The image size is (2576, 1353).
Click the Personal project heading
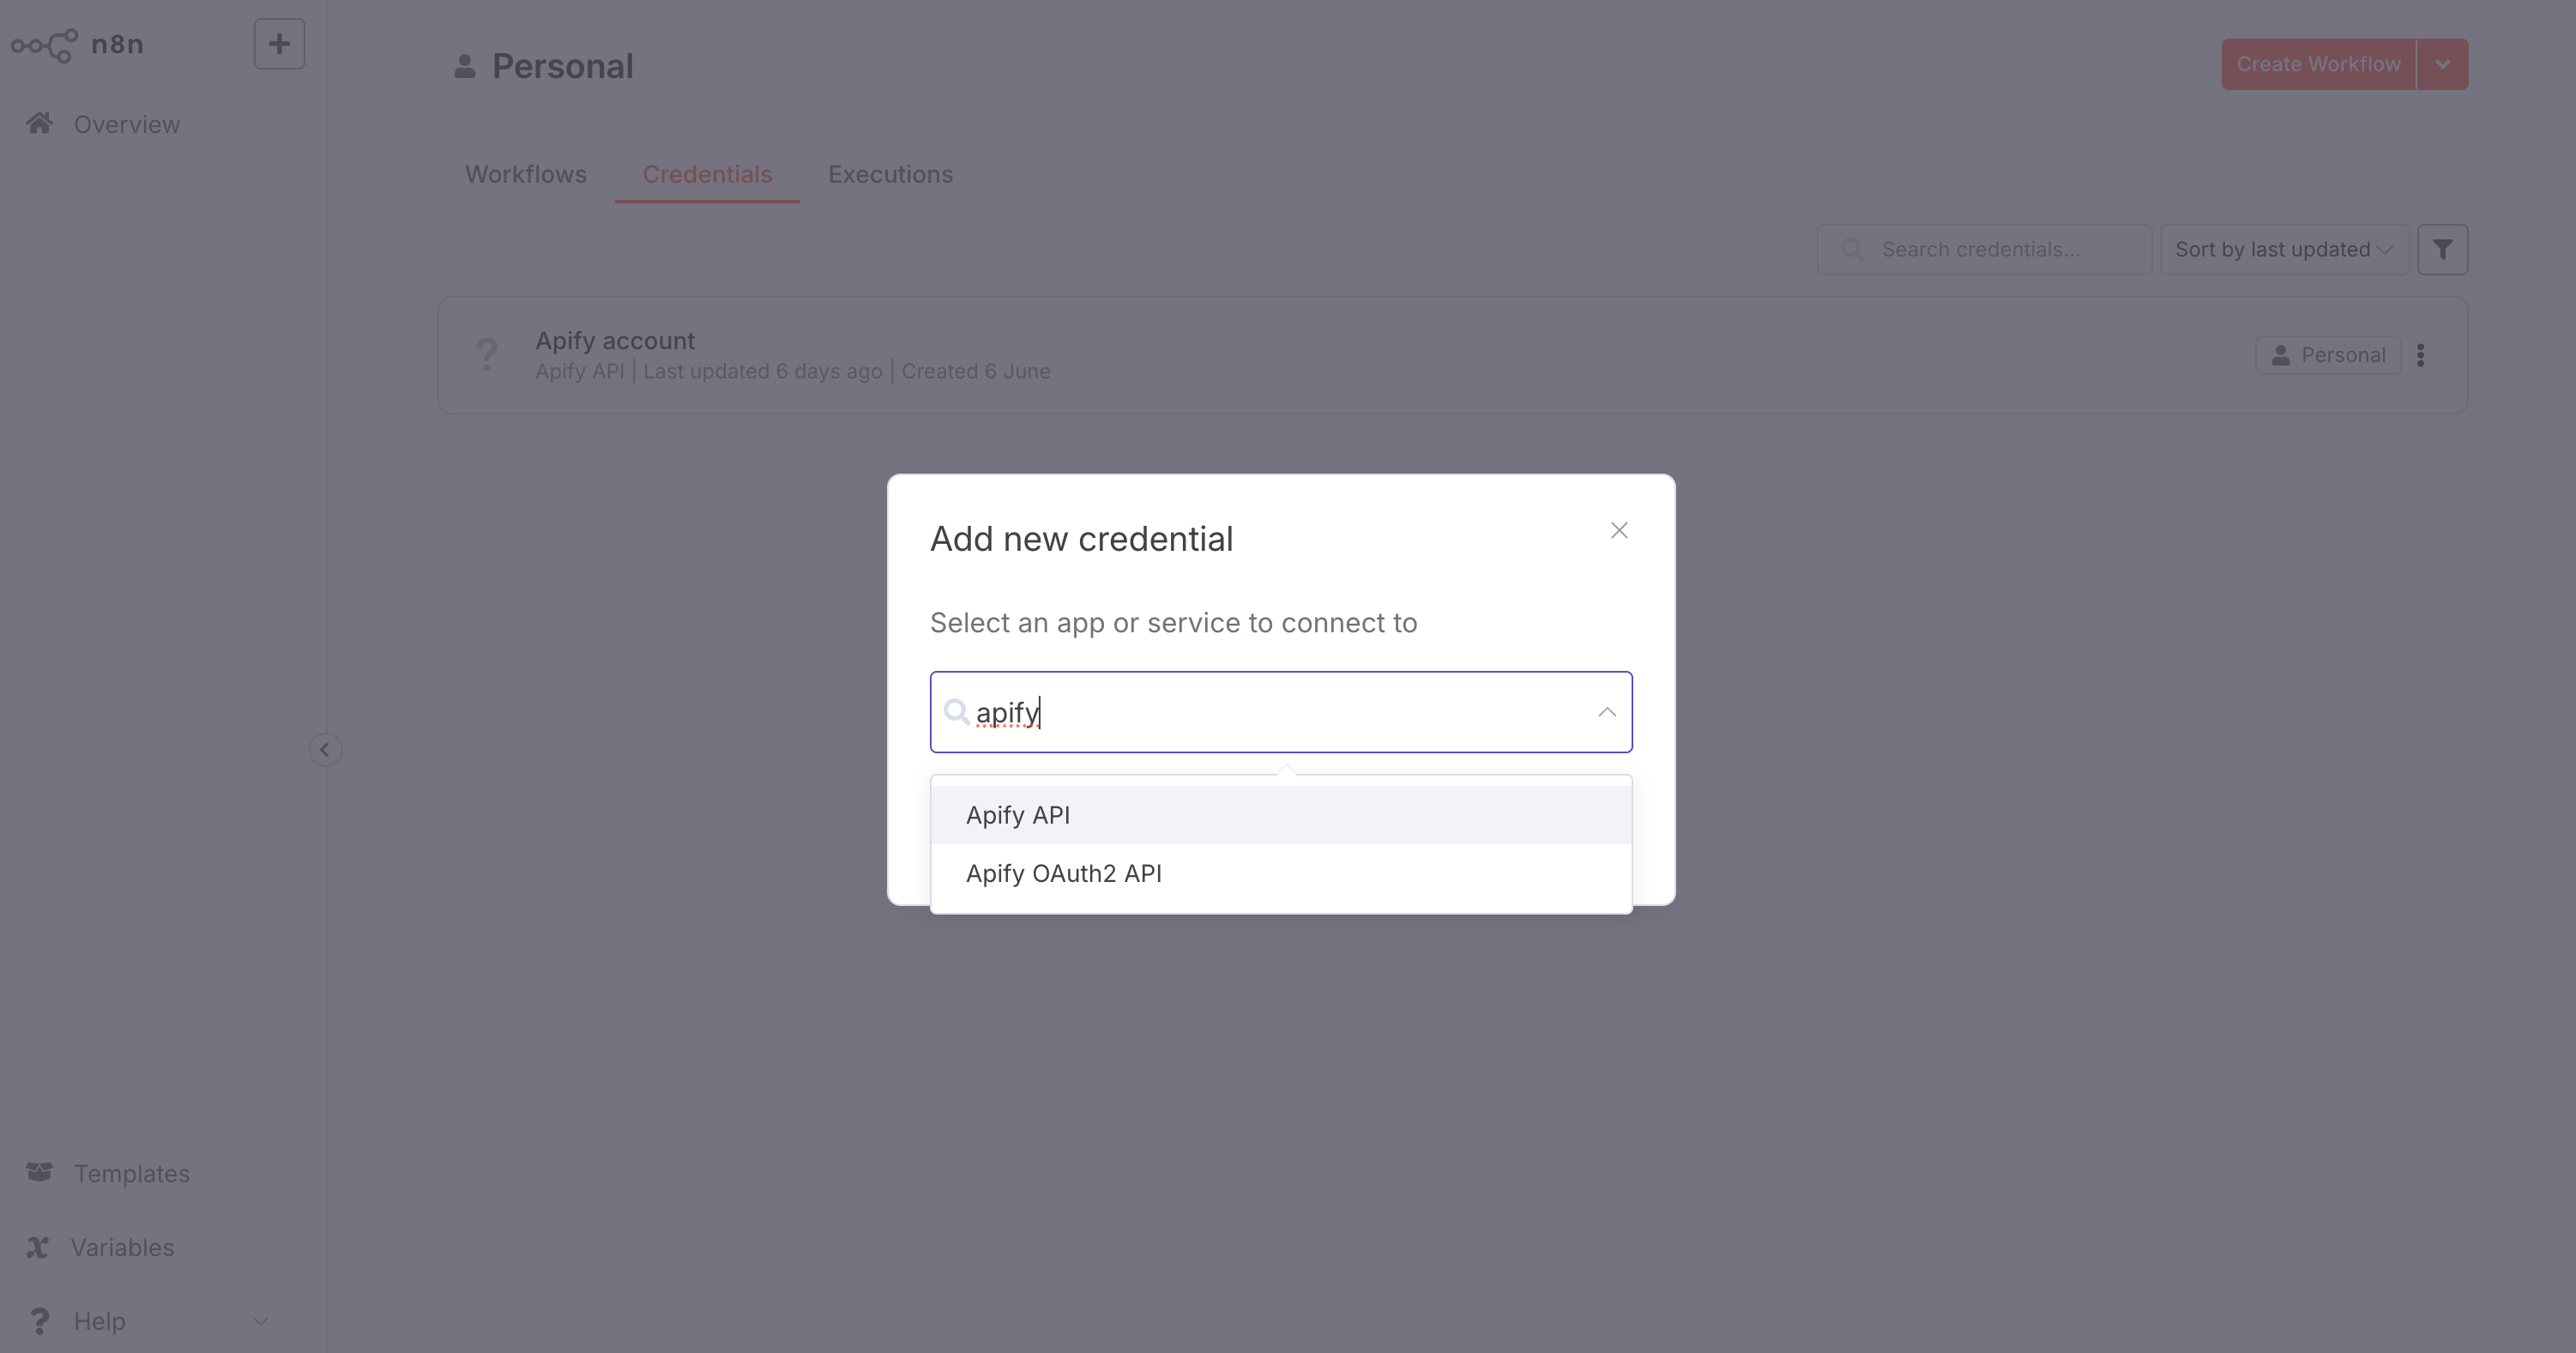[562, 66]
